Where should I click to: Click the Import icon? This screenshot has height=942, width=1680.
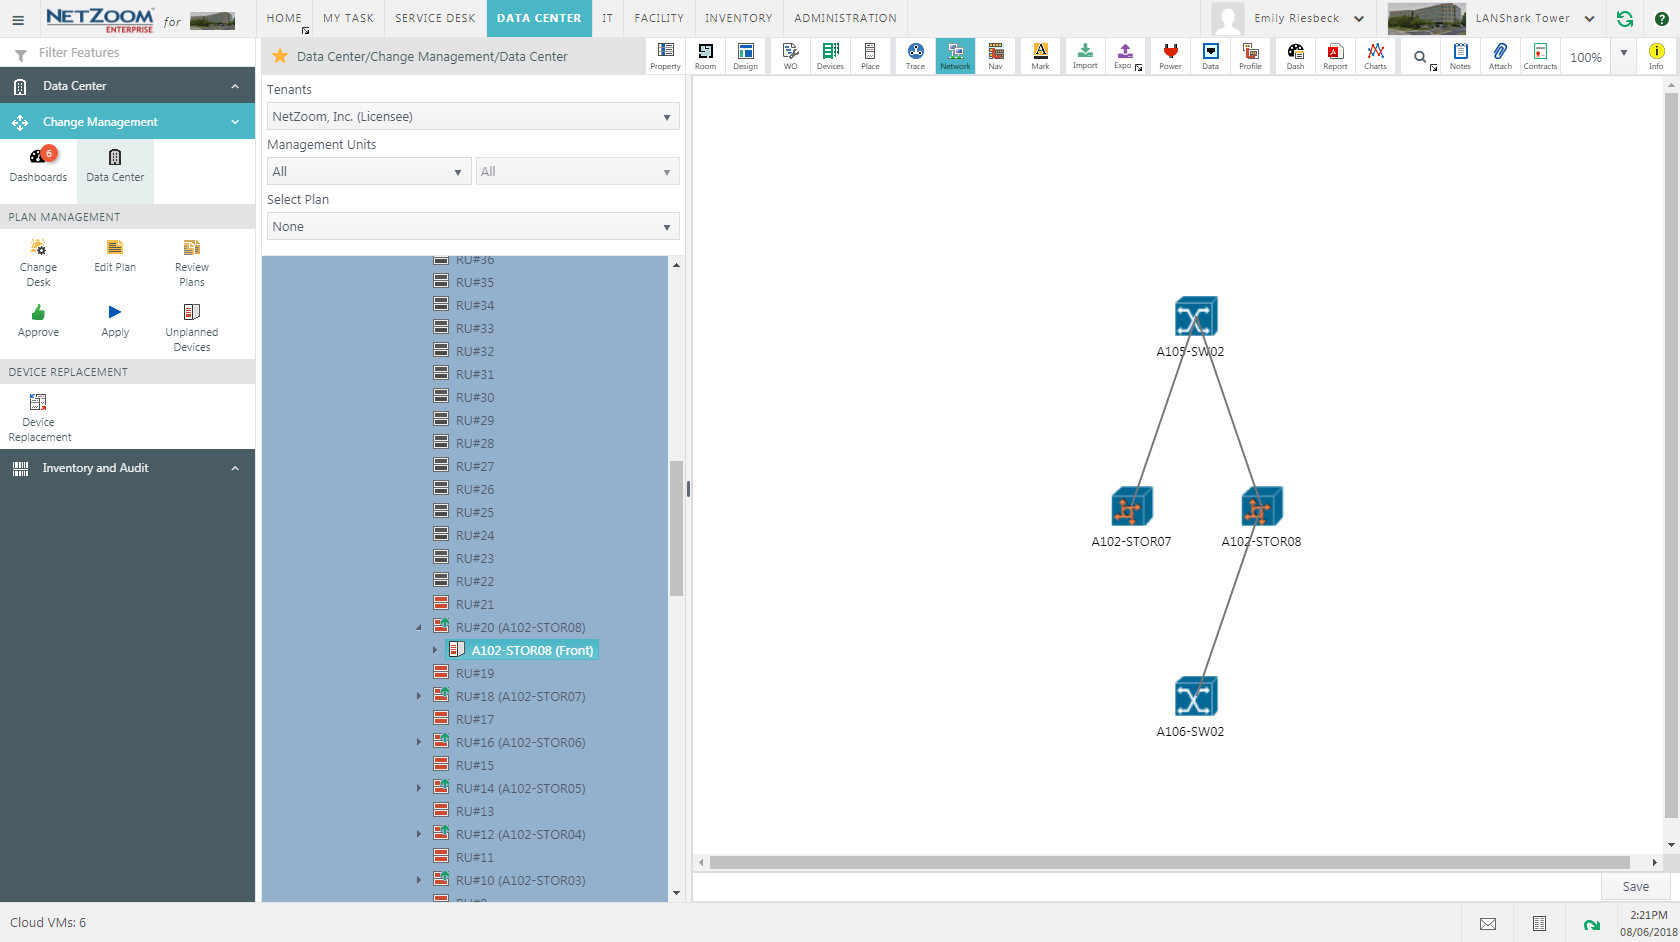pos(1085,56)
